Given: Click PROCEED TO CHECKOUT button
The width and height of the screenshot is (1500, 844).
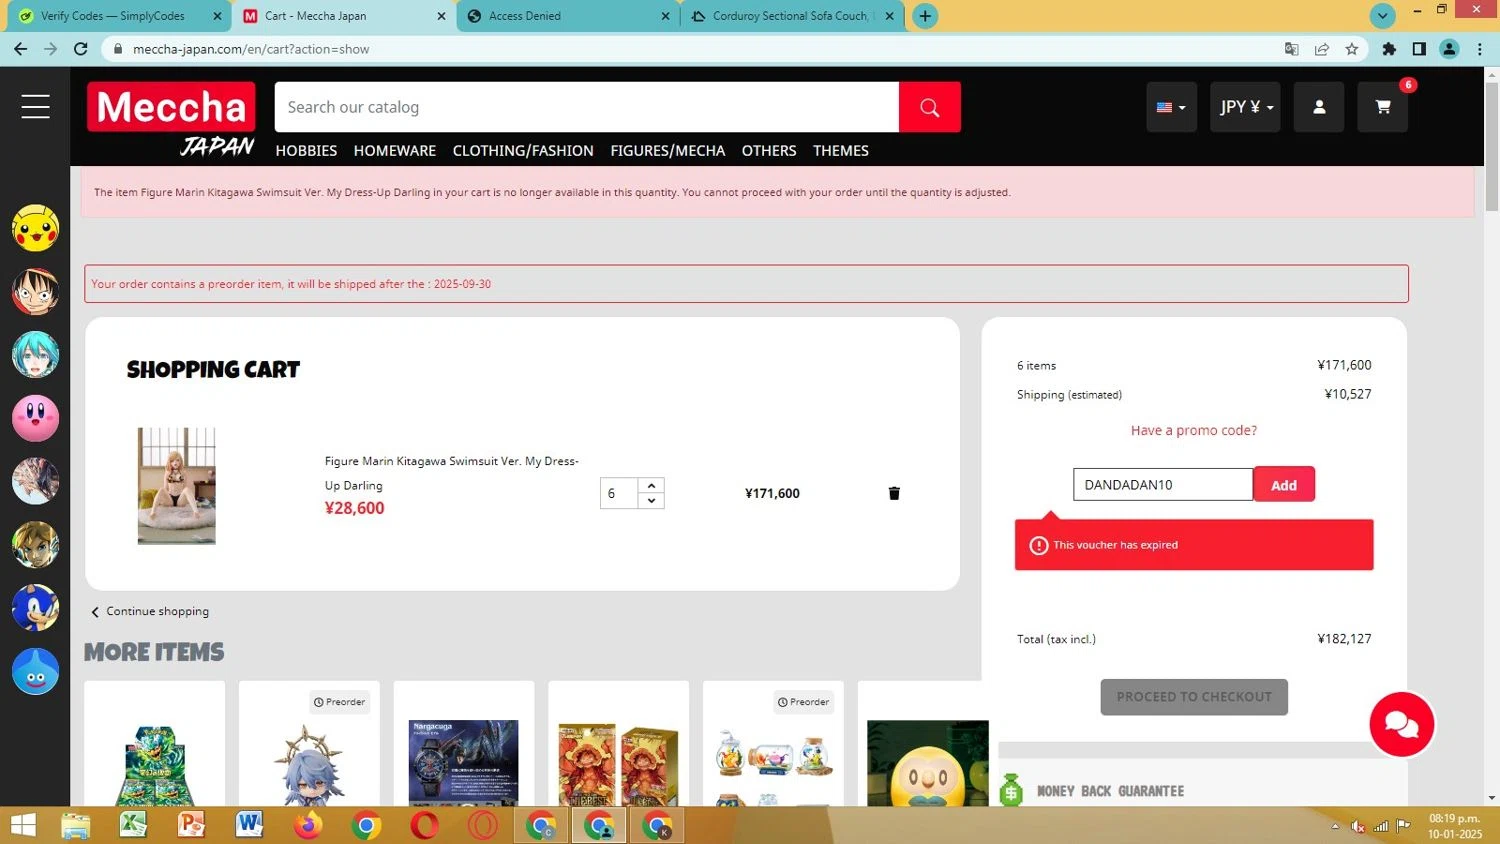Looking at the screenshot, I should tap(1194, 697).
